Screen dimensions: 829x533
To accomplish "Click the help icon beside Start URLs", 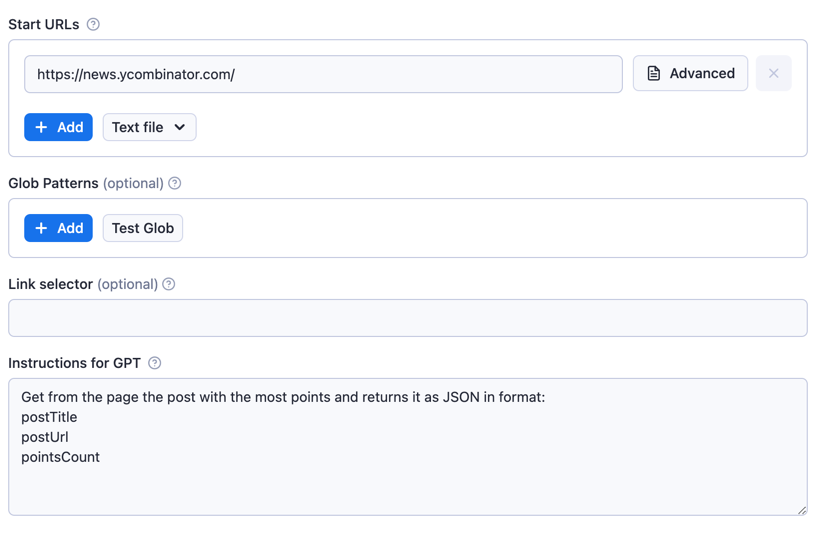I will pos(93,24).
